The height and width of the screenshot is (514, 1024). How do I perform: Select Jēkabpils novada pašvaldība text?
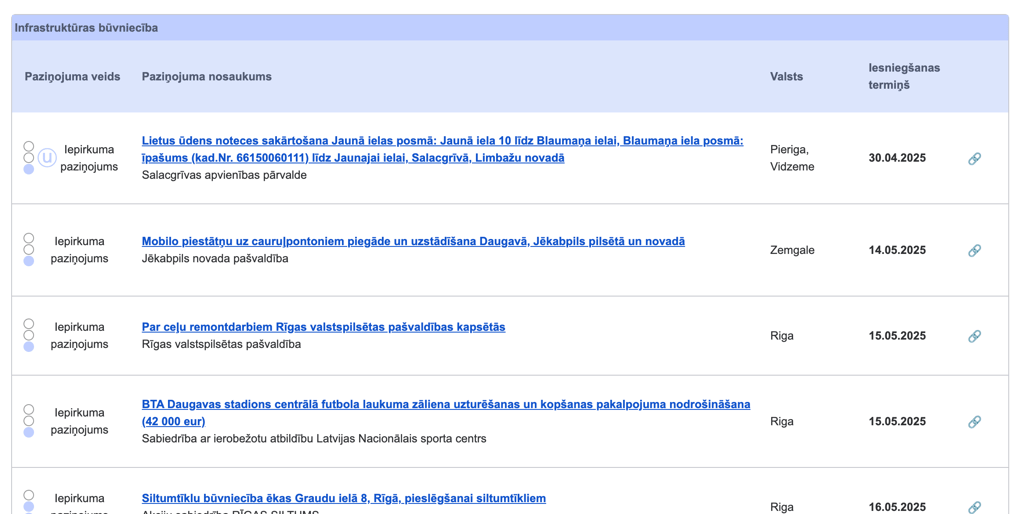215,259
